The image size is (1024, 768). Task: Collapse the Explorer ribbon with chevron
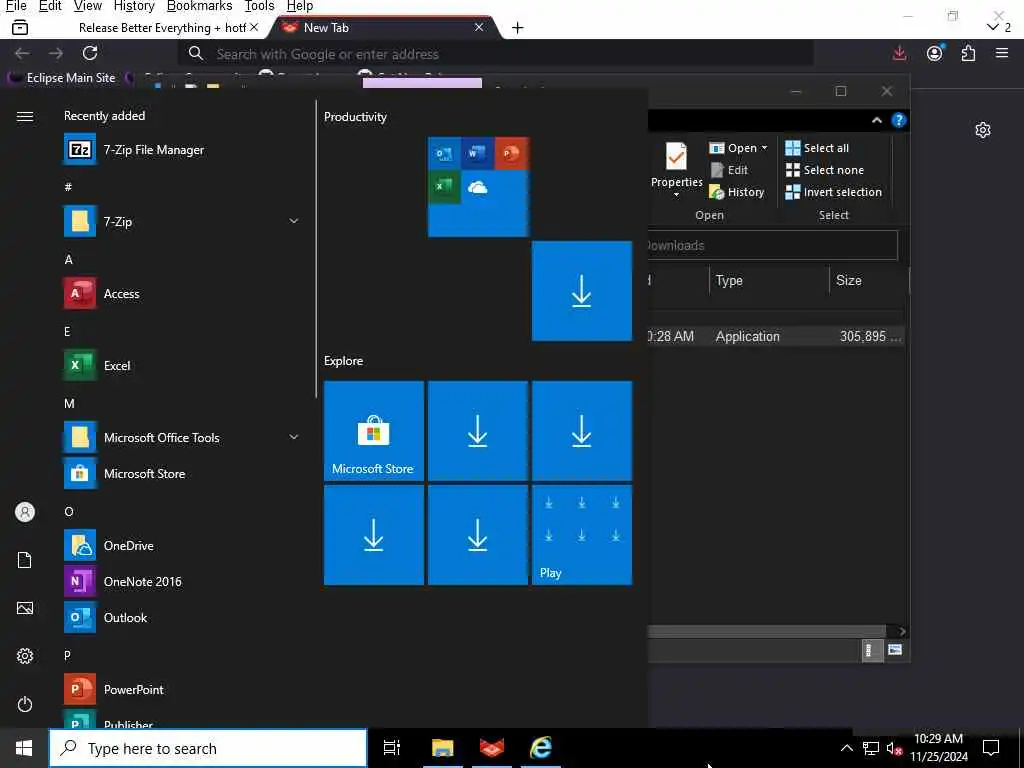pyautogui.click(x=876, y=120)
